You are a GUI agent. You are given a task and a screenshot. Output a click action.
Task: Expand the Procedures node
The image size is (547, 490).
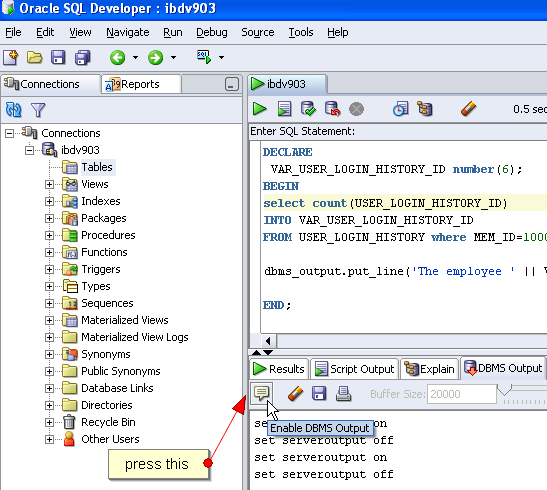[49, 236]
